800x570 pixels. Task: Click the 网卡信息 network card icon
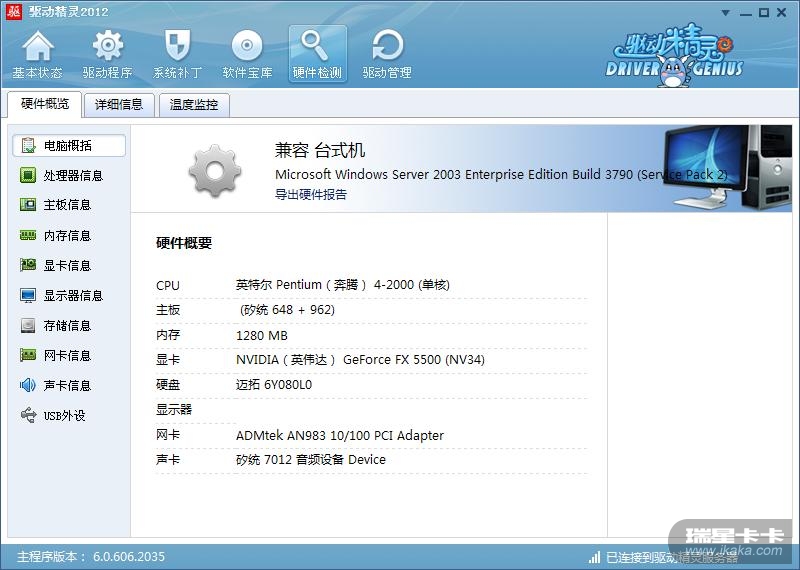pyautogui.click(x=28, y=355)
